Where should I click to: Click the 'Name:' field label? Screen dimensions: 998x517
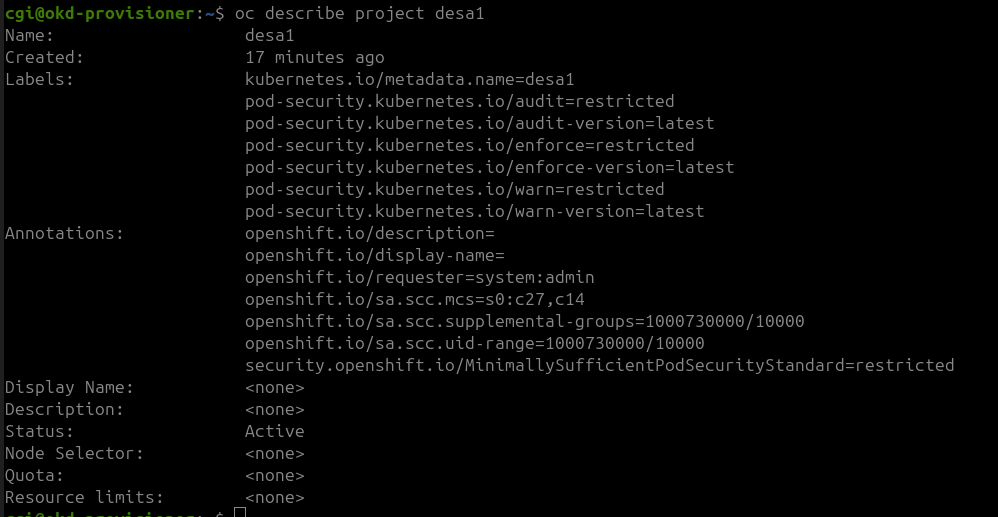pyautogui.click(x=29, y=36)
